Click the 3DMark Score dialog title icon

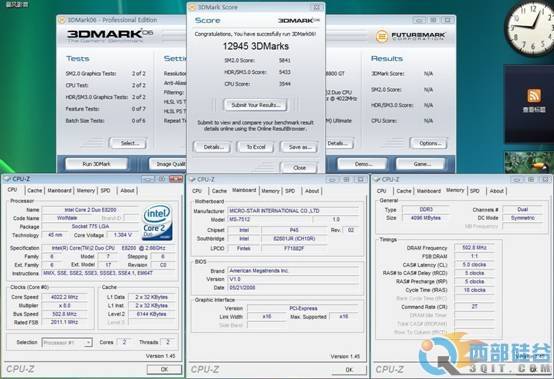pyautogui.click(x=193, y=7)
